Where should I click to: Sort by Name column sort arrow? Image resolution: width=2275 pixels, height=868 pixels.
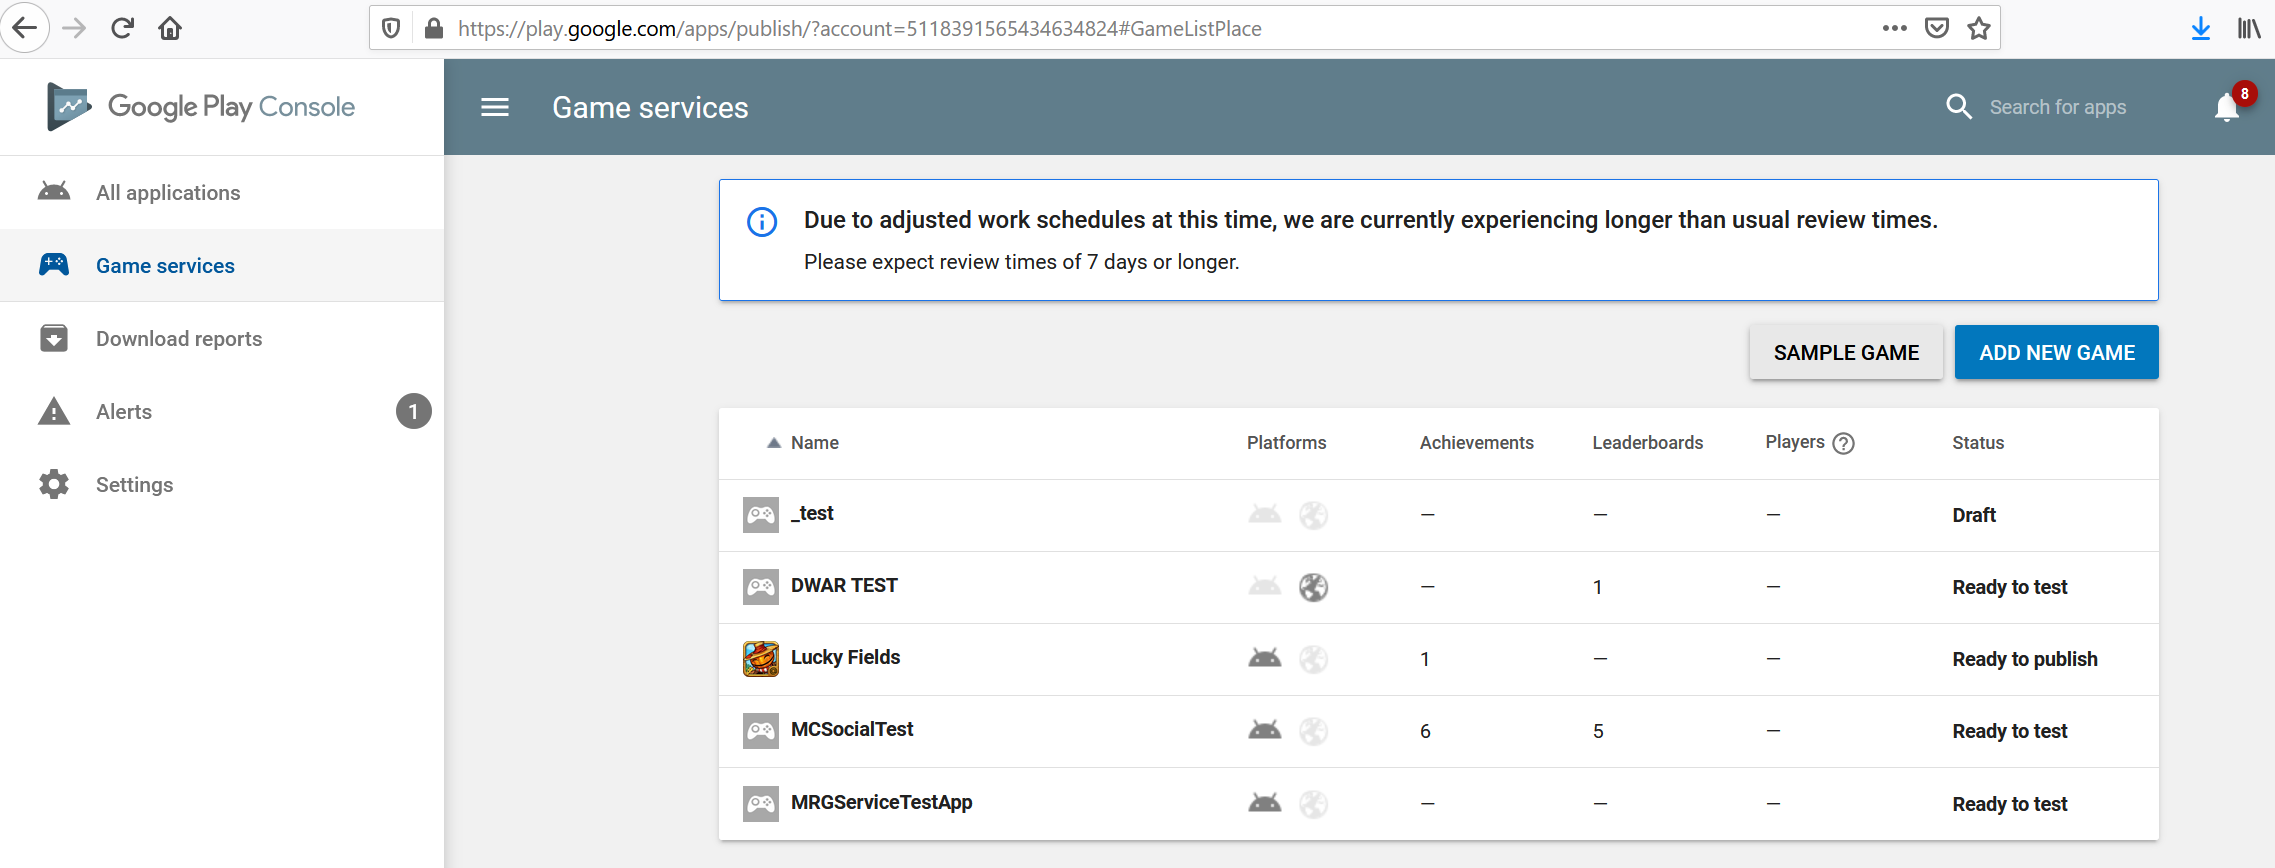click(x=773, y=443)
